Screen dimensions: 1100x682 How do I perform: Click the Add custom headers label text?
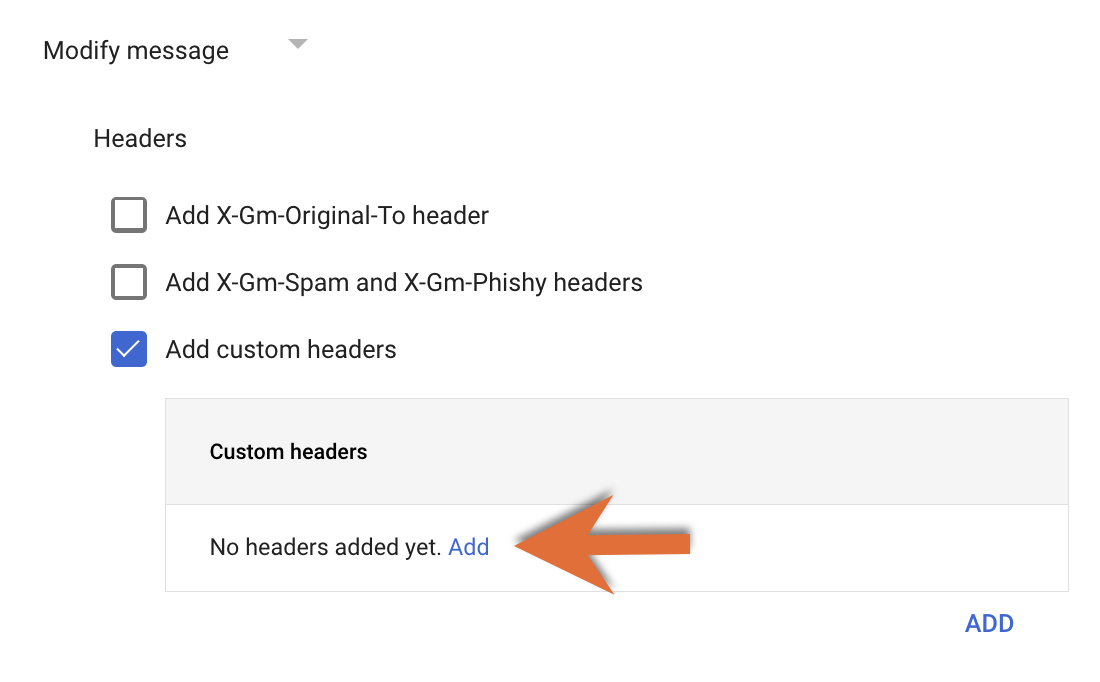(281, 350)
